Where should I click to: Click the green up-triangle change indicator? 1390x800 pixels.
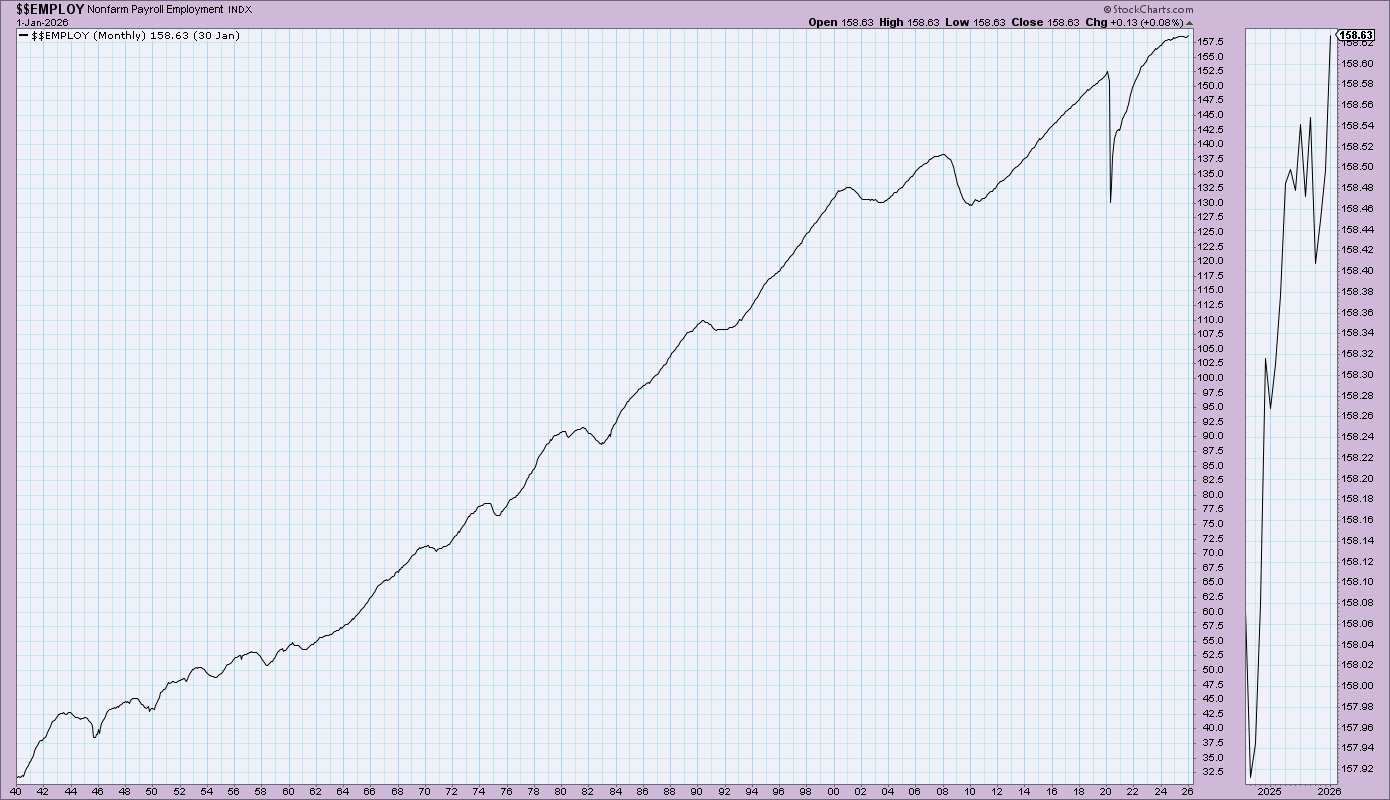pyautogui.click(x=1190, y=22)
